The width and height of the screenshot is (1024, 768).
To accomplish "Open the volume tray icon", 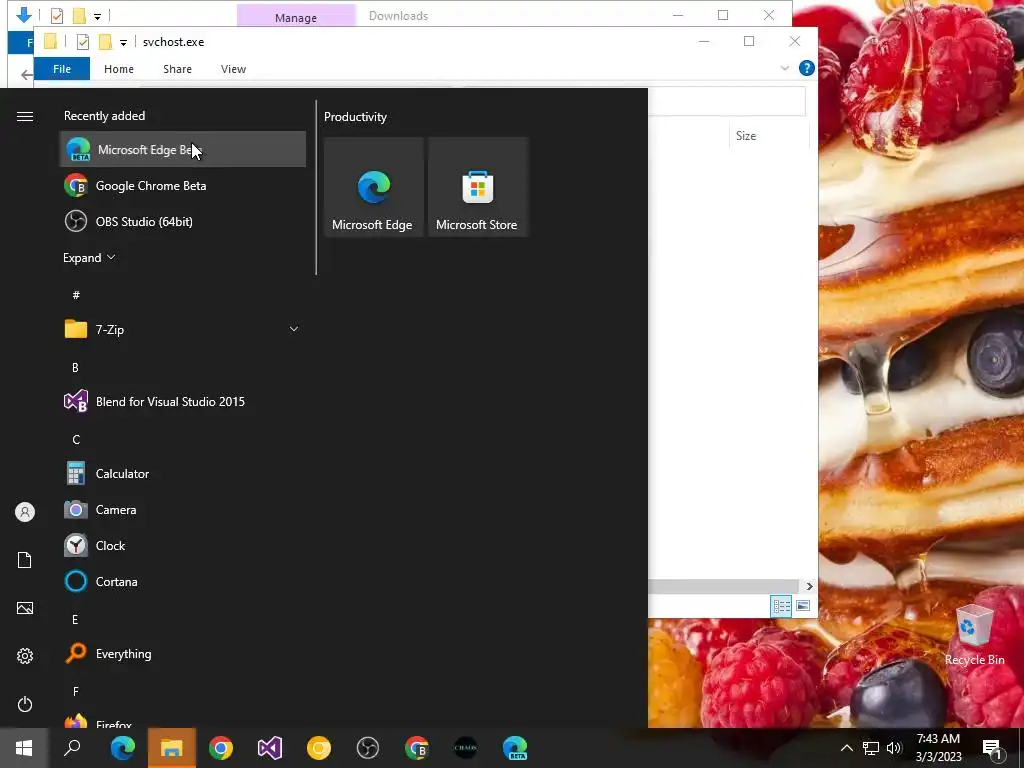I will pos(894,748).
